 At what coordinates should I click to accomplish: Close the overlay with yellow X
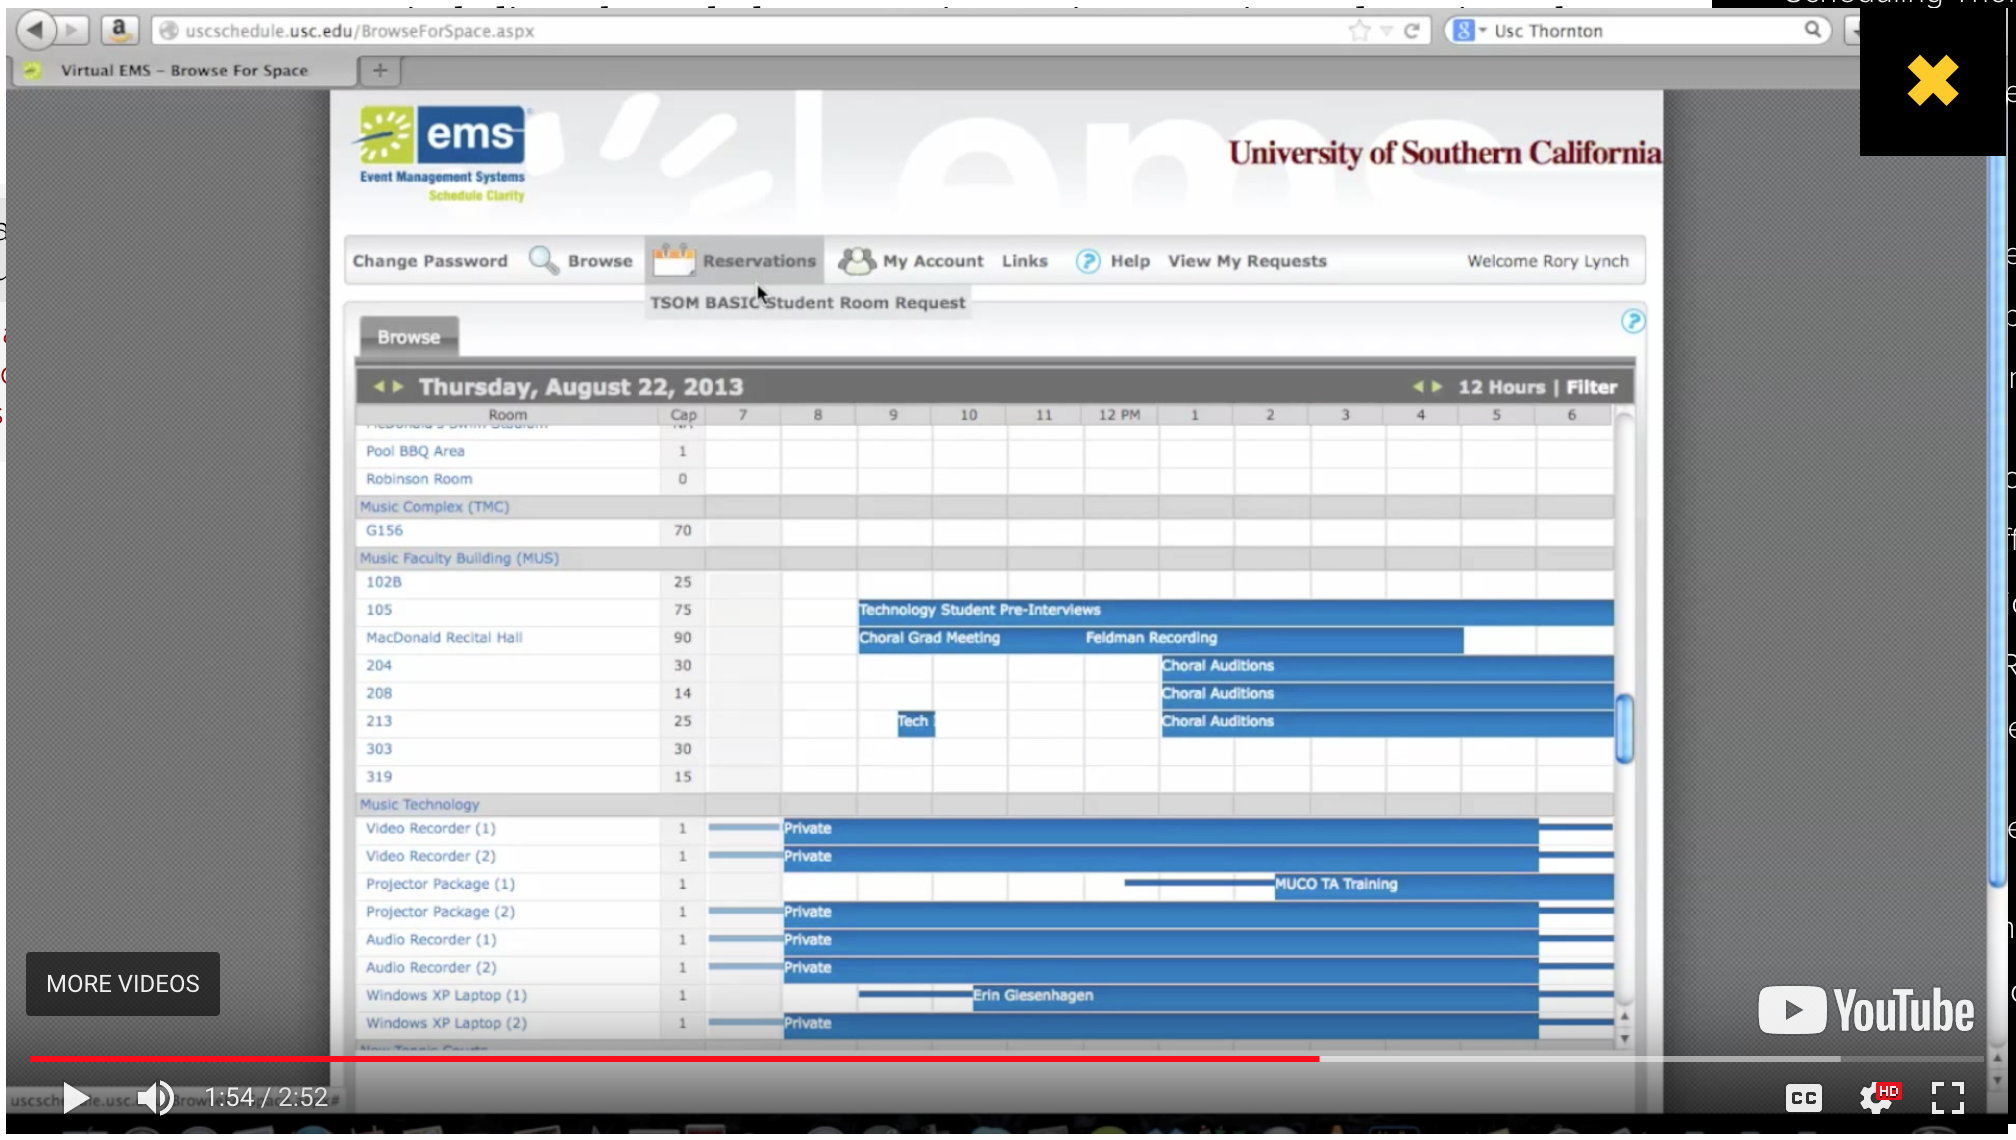coord(1932,81)
